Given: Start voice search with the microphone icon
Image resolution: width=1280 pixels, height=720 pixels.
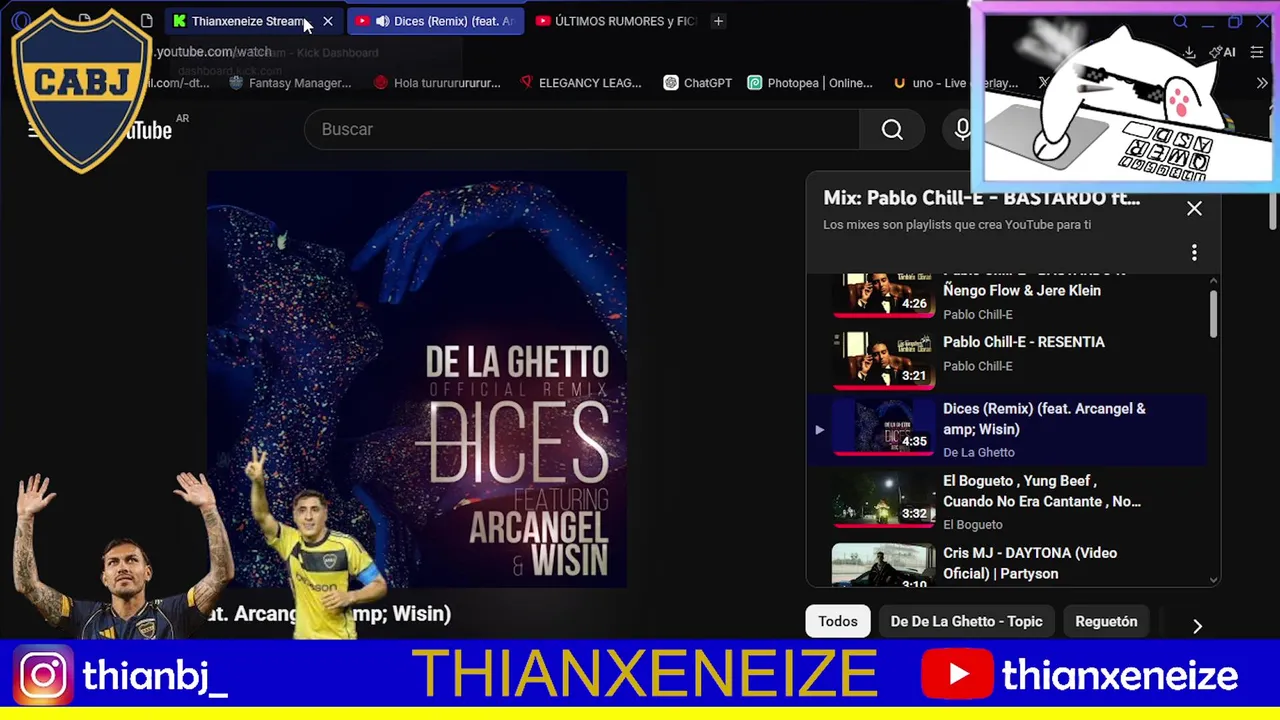Looking at the screenshot, I should pyautogui.click(x=961, y=129).
